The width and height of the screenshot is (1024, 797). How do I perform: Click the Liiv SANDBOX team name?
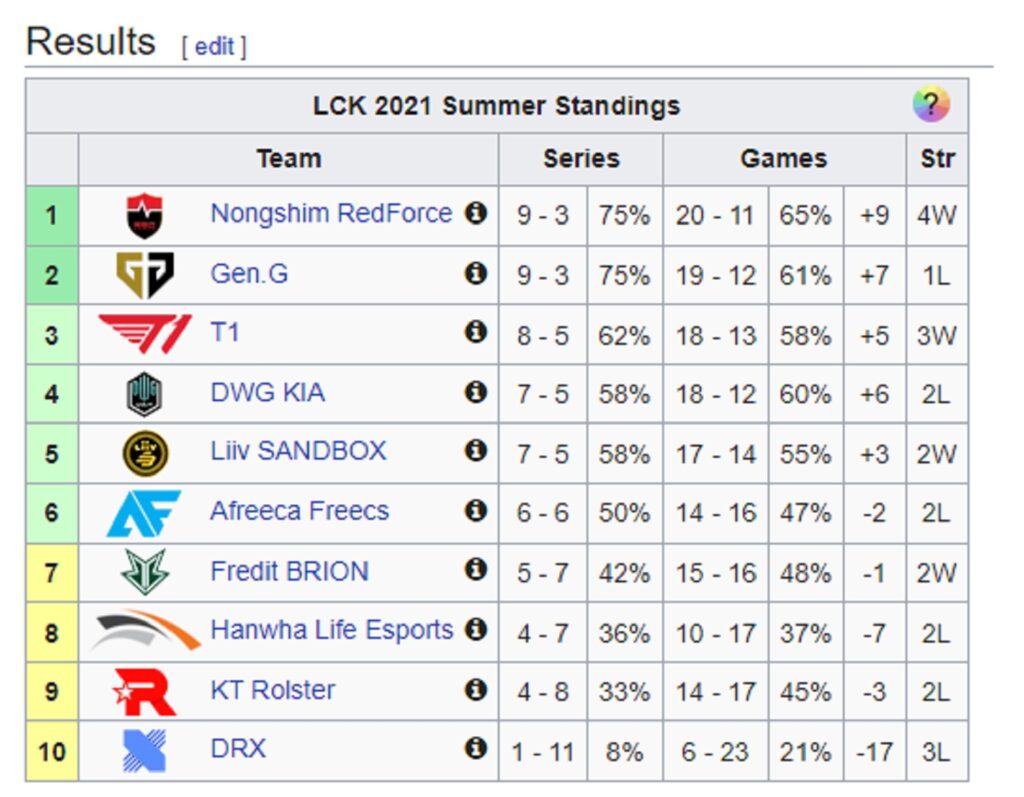pos(298,451)
